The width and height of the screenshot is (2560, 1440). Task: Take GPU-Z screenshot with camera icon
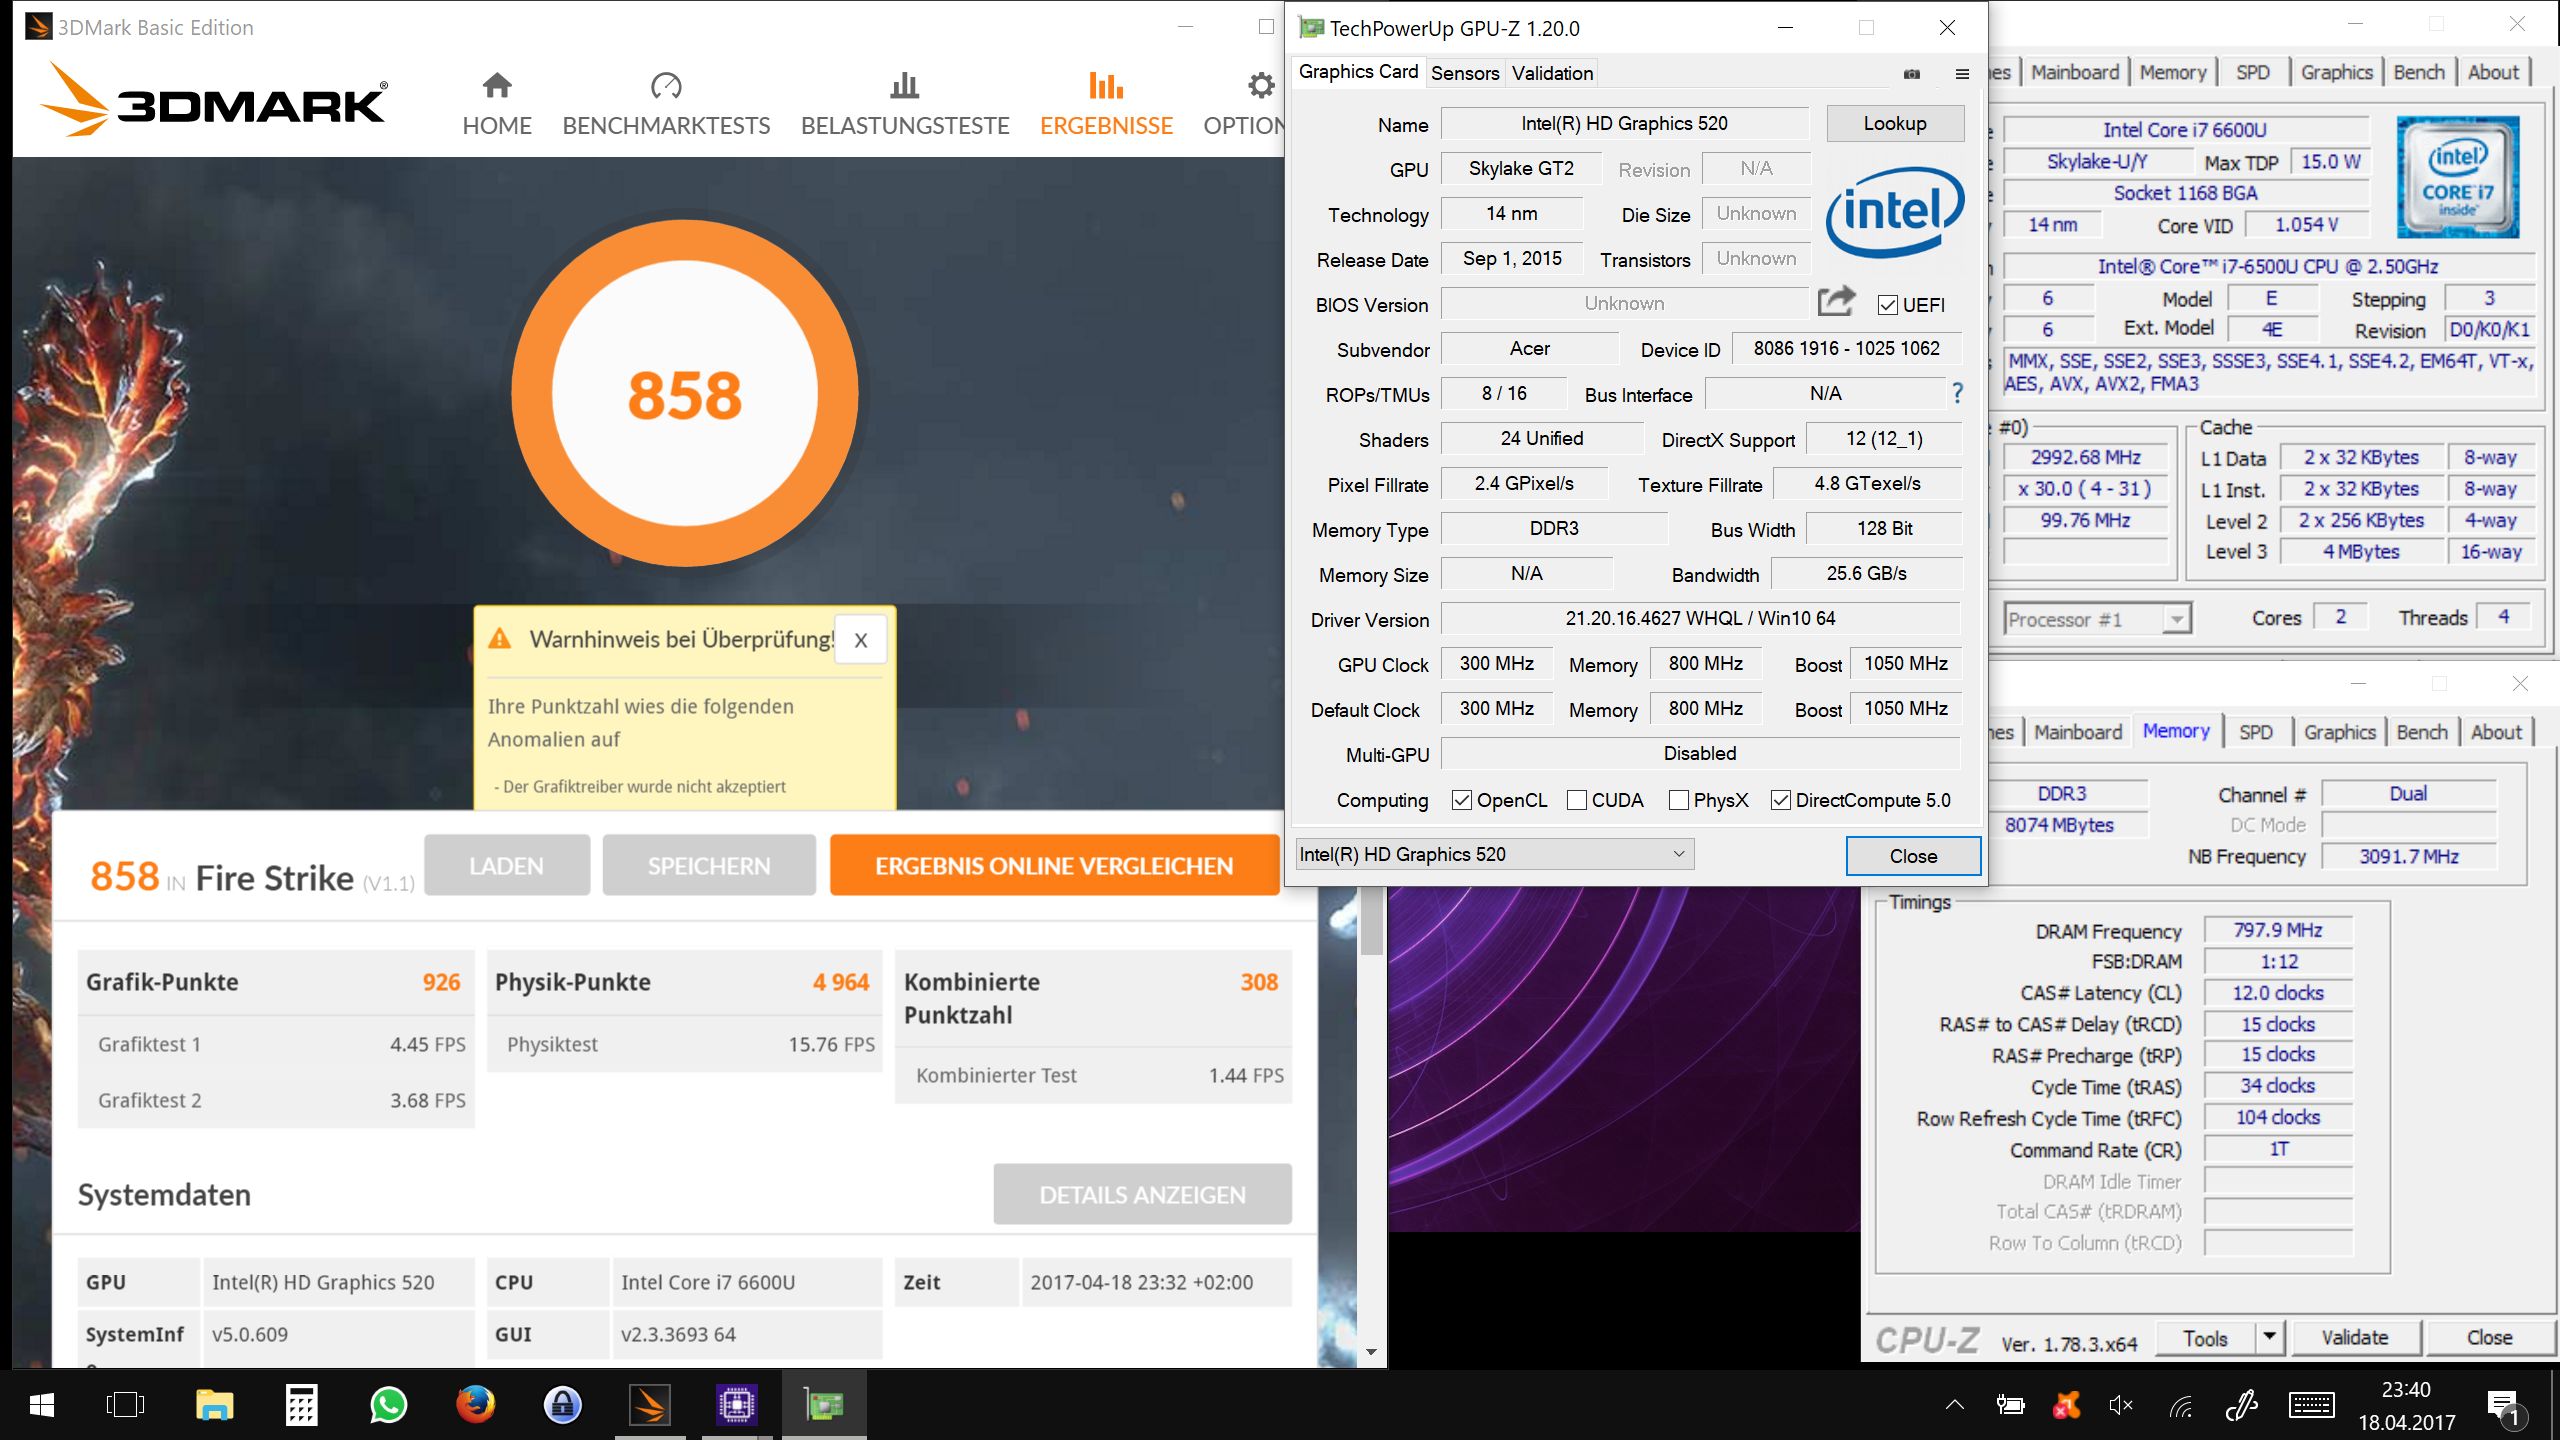coord(1912,74)
